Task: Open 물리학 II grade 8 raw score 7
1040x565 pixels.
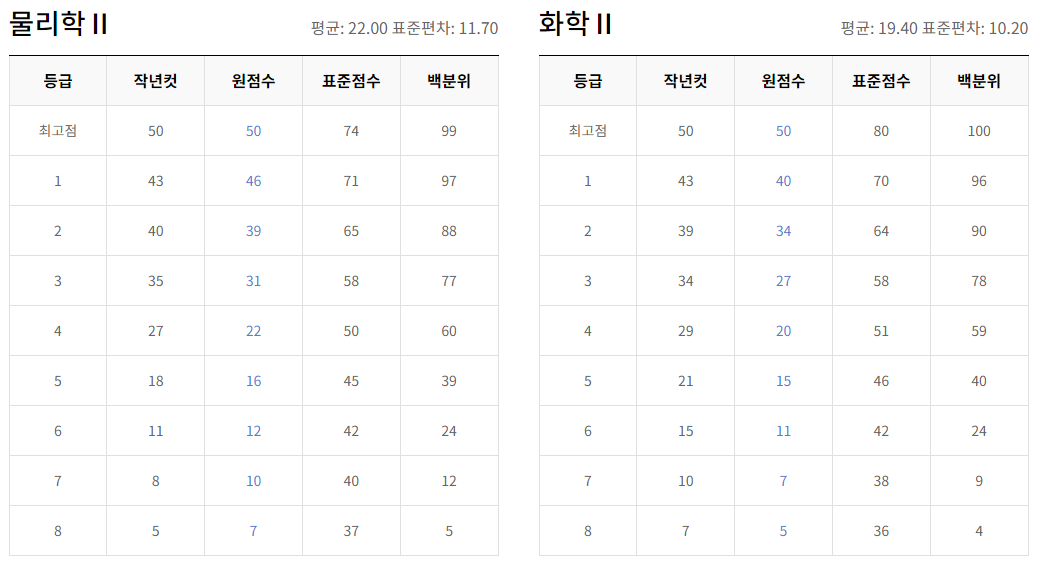Action: (x=253, y=531)
